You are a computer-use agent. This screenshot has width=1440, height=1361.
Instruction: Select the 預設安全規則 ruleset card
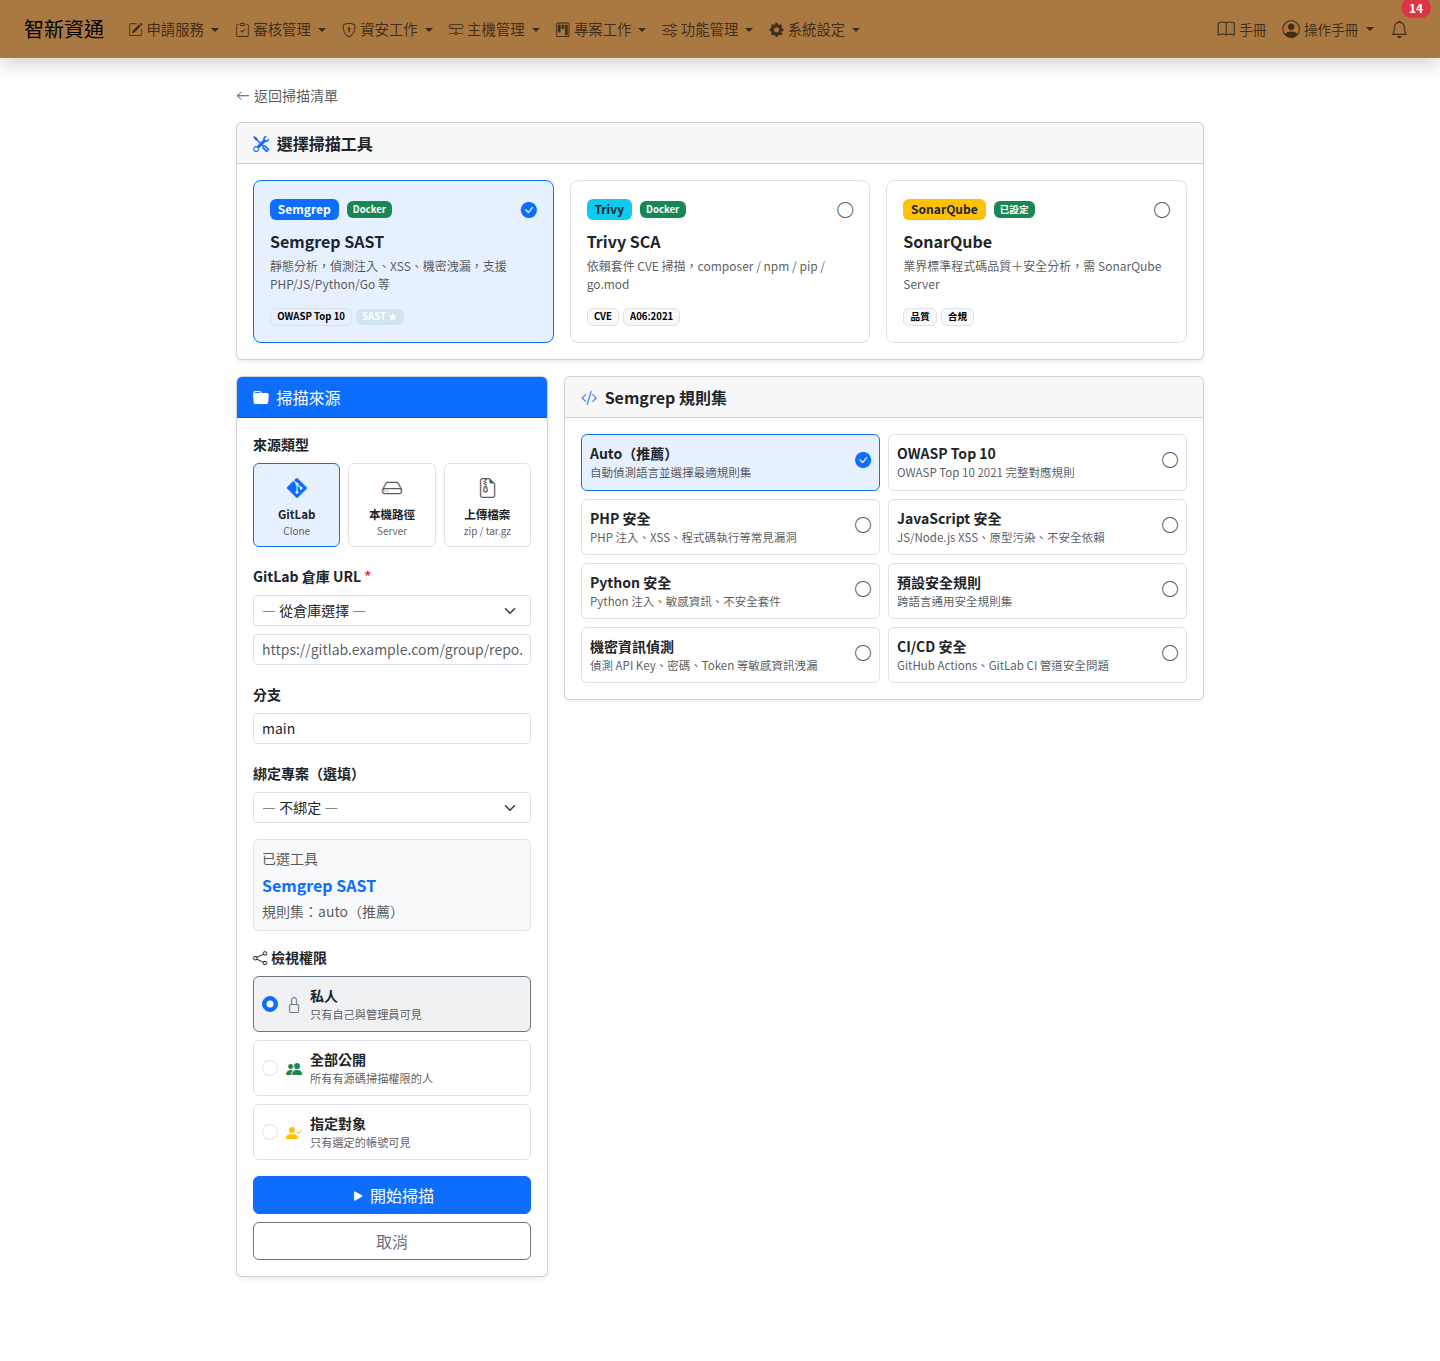point(1037,591)
